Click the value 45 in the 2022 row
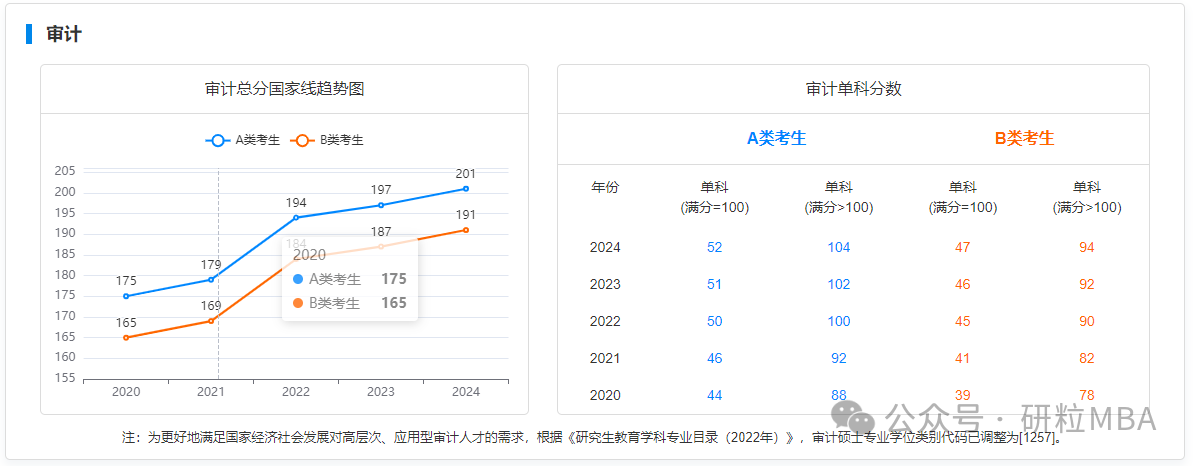The height and width of the screenshot is (466, 1193). click(962, 321)
